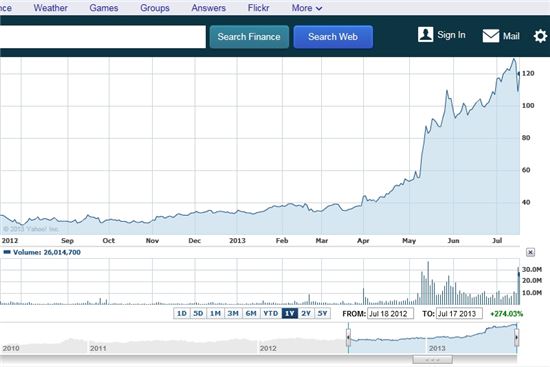This screenshot has height=367, width=550.
Task: Click the Sign In link
Action: click(x=451, y=35)
